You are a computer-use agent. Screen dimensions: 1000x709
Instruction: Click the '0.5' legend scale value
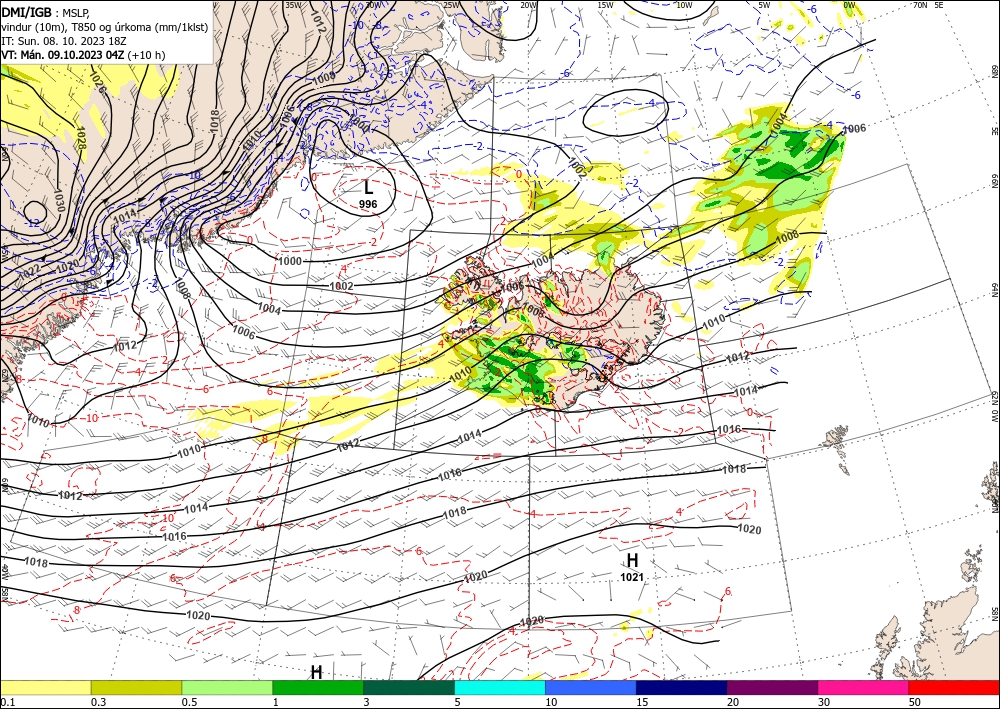click(188, 702)
